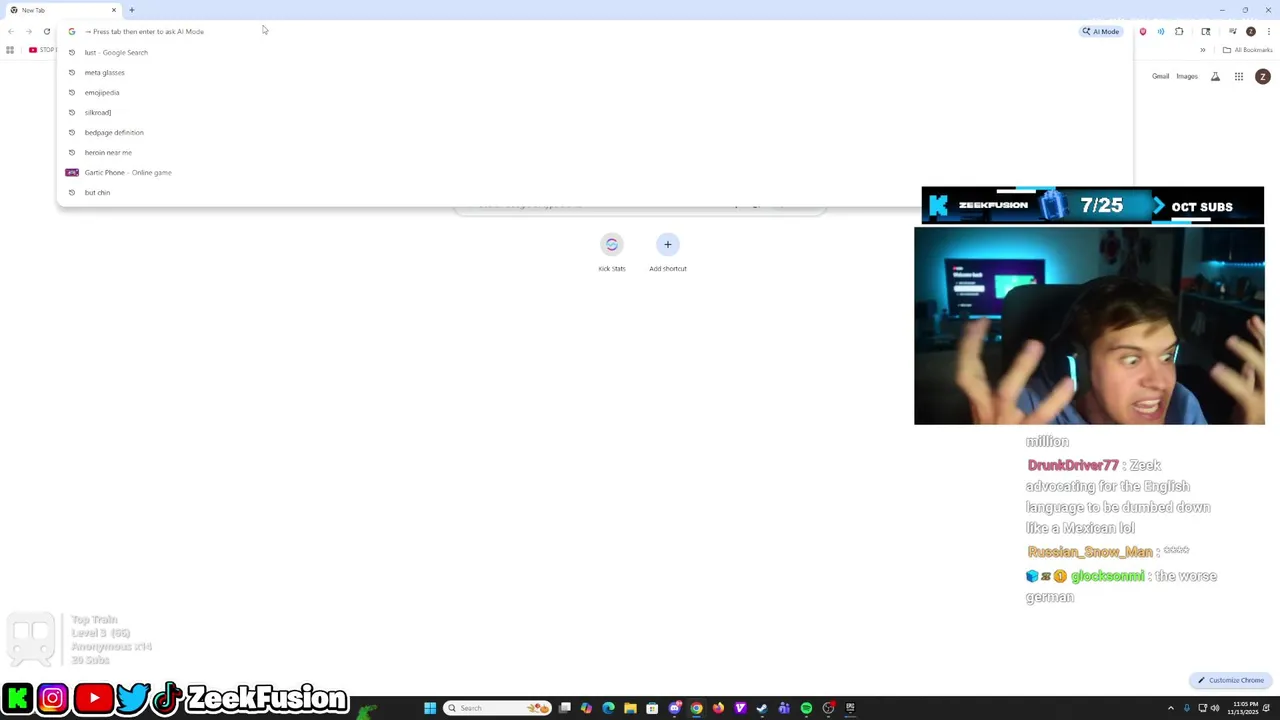The image size is (1280, 720).
Task: Click the Windows taskbar search box
Action: pos(498,708)
